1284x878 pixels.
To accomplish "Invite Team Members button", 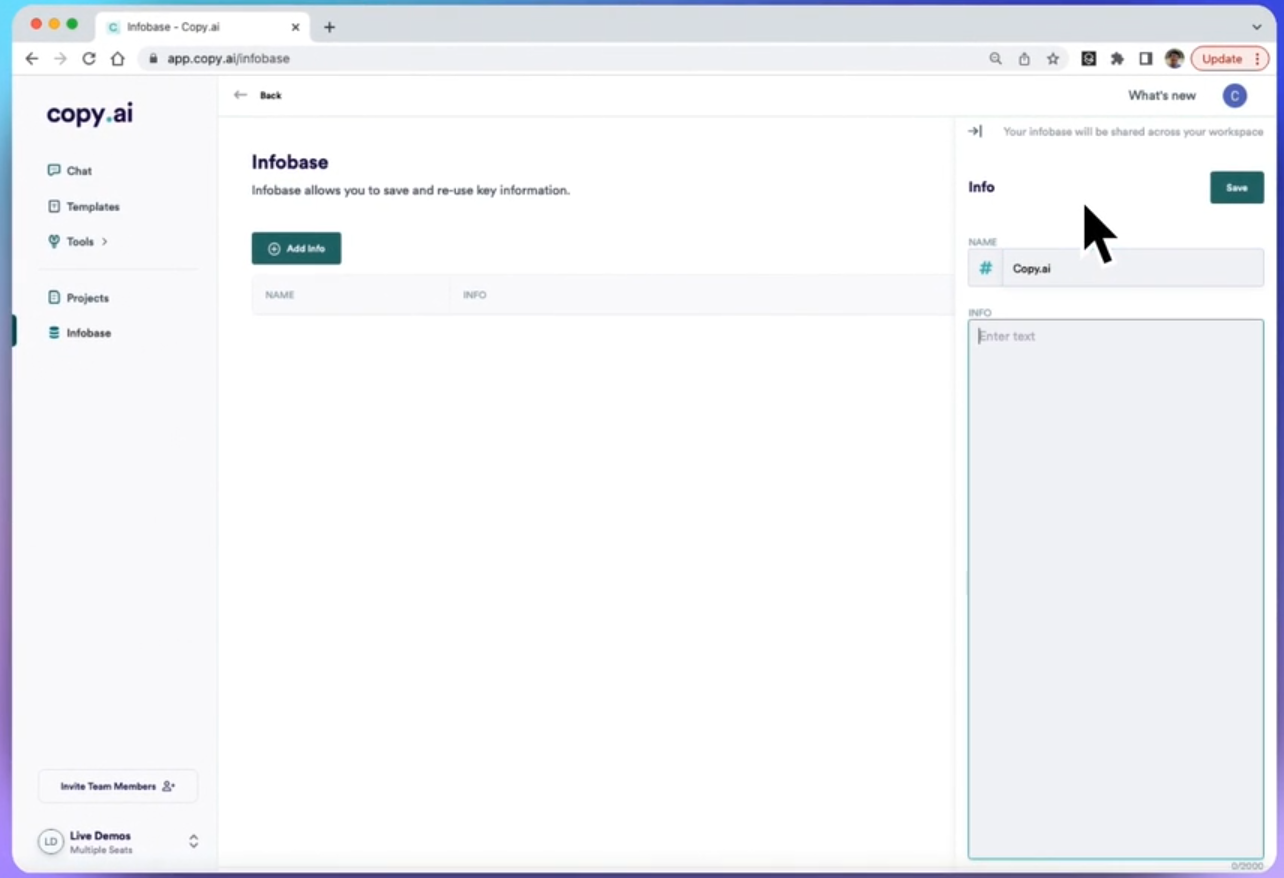I will (x=118, y=786).
